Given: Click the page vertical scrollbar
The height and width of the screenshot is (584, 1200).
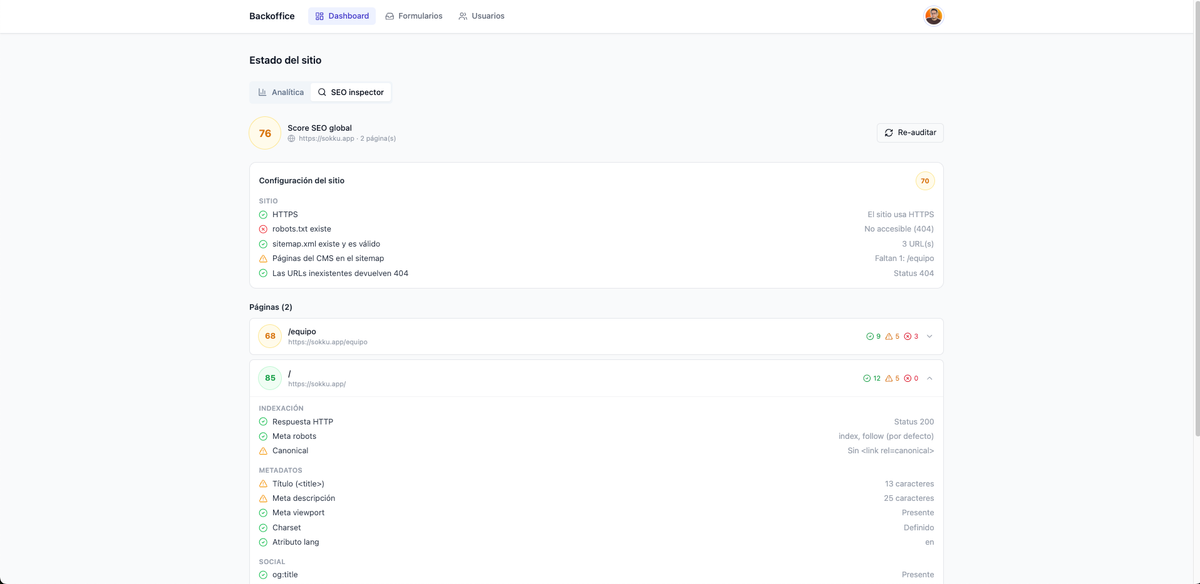Looking at the screenshot, I should click(1195, 220).
